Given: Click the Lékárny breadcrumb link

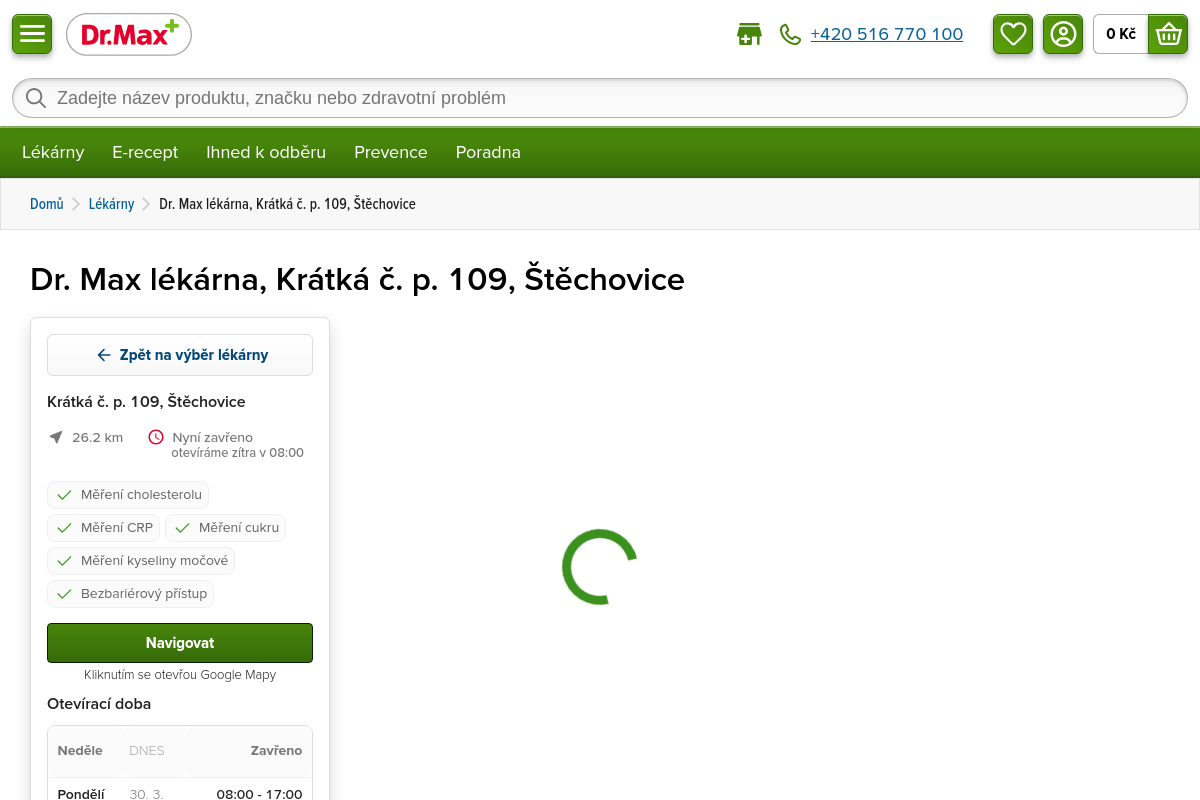Looking at the screenshot, I should [111, 204].
